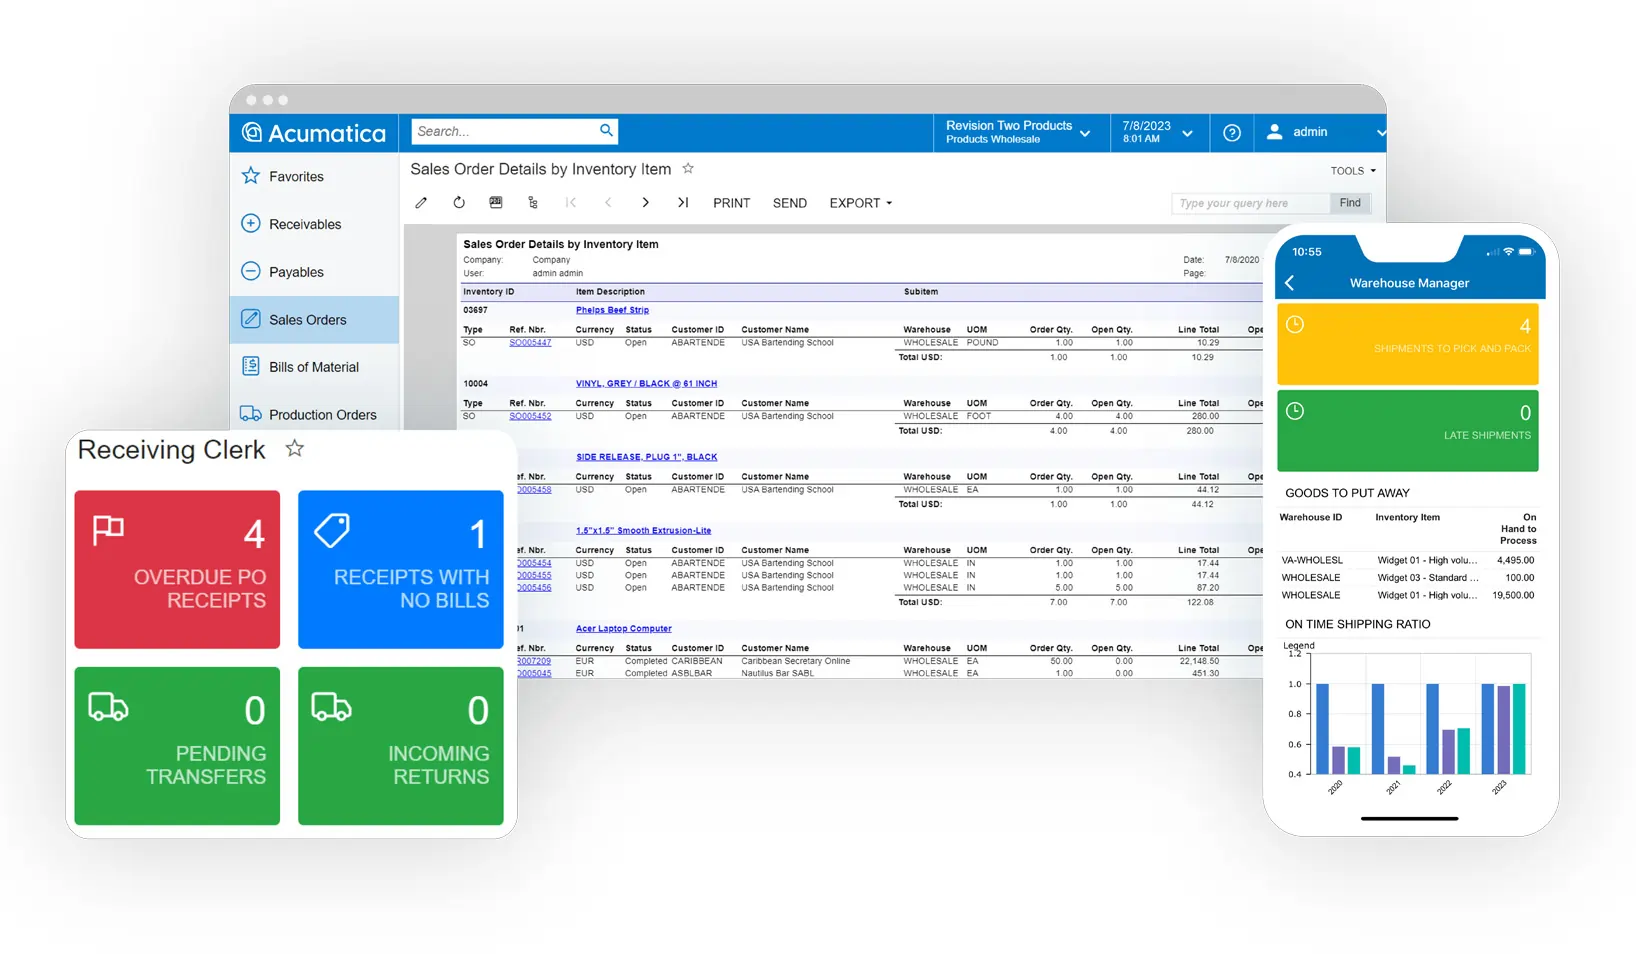Click the Payables minus circle icon
Image resolution: width=1636 pixels, height=954 pixels.
tap(251, 271)
